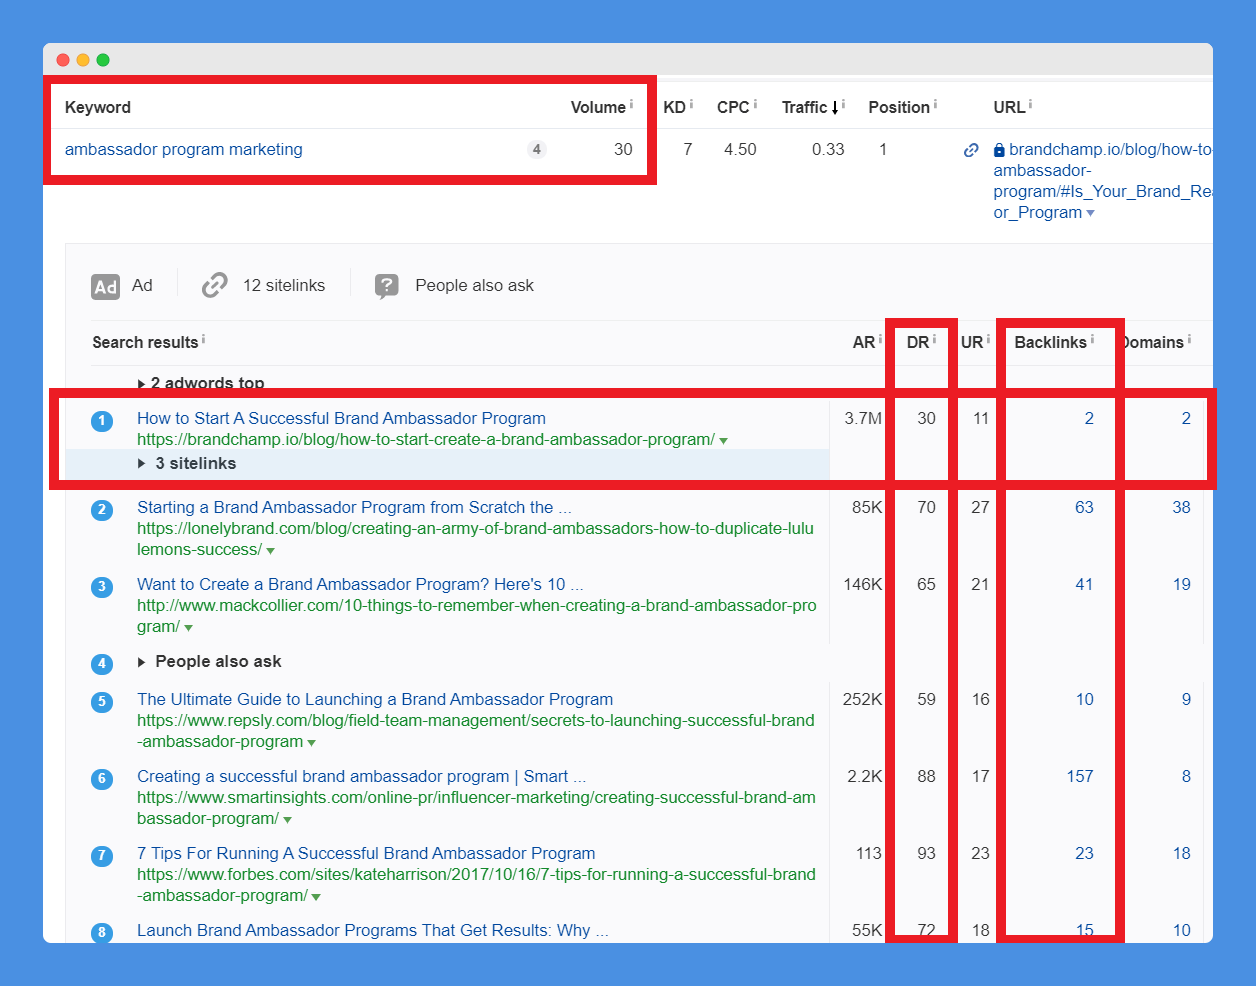The width and height of the screenshot is (1256, 986).
Task: Click domains count 18 for forbes
Action: click(1181, 853)
